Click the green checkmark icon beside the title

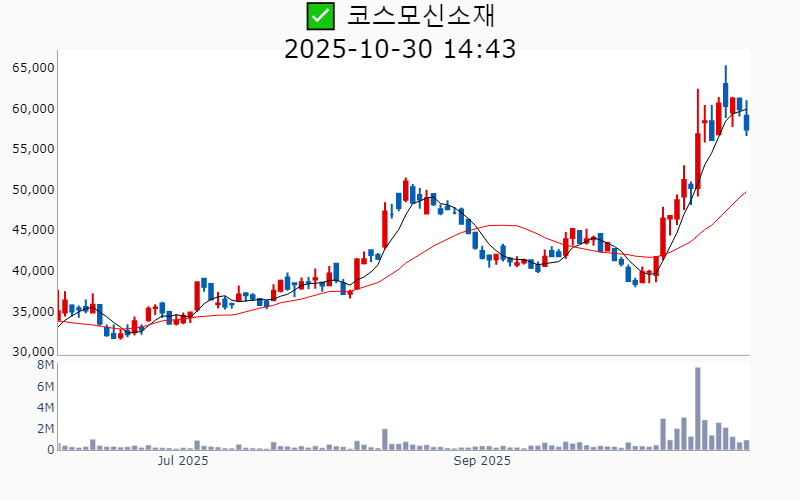pos(320,16)
